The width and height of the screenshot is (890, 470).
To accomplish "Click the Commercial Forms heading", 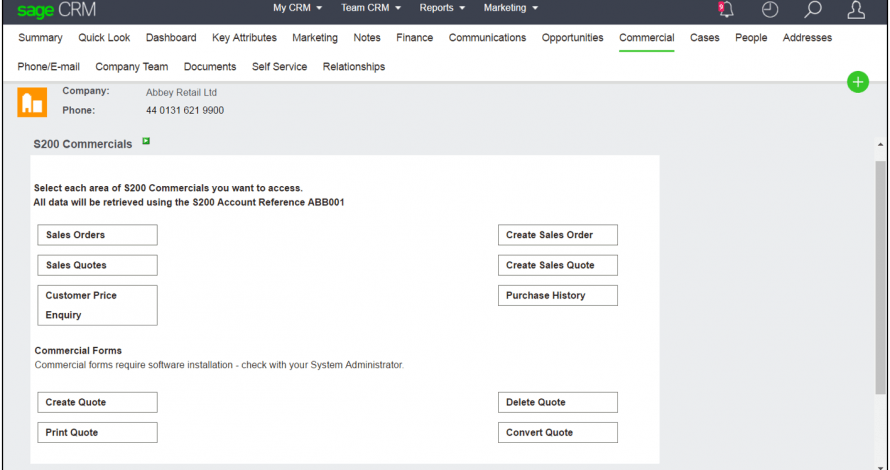I will click(x=78, y=351).
